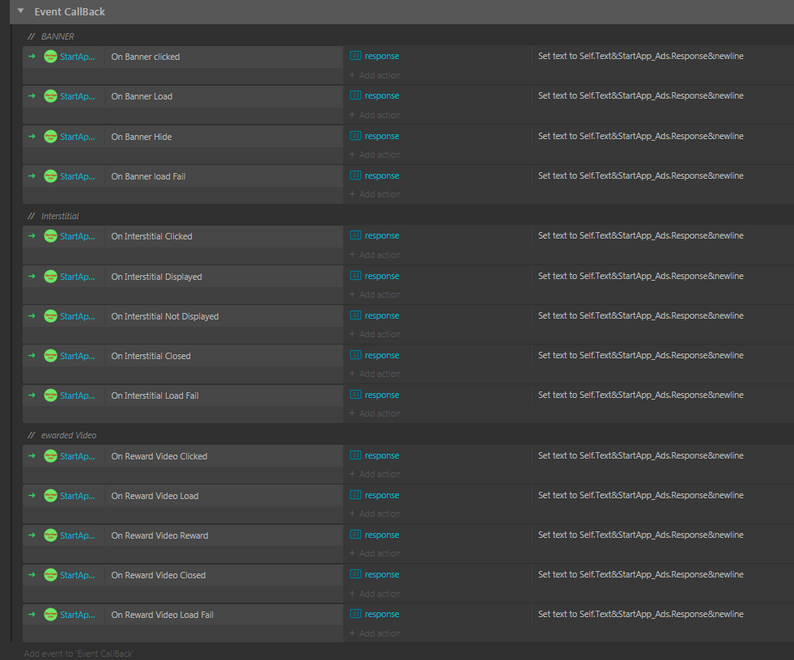The height and width of the screenshot is (660, 794).
Task: Collapse the Event CallBack group
Action: click(21, 11)
